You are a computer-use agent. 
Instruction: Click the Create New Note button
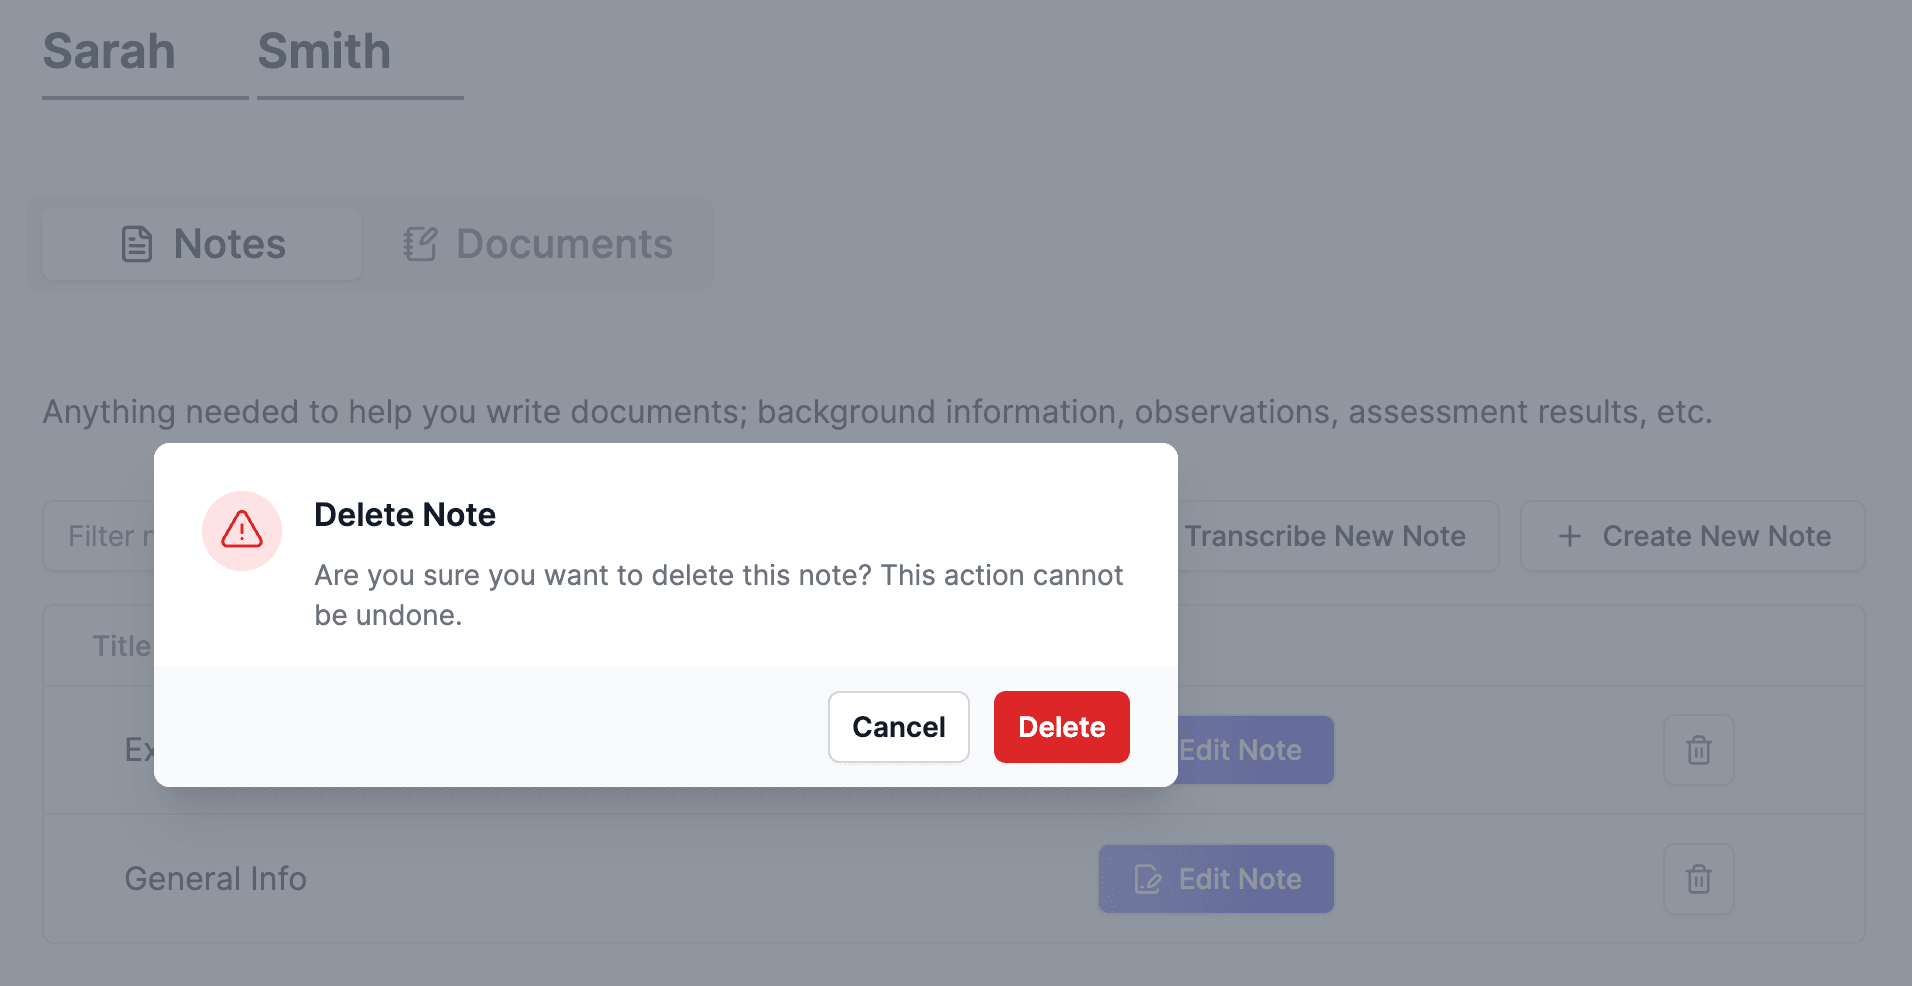pos(1691,536)
